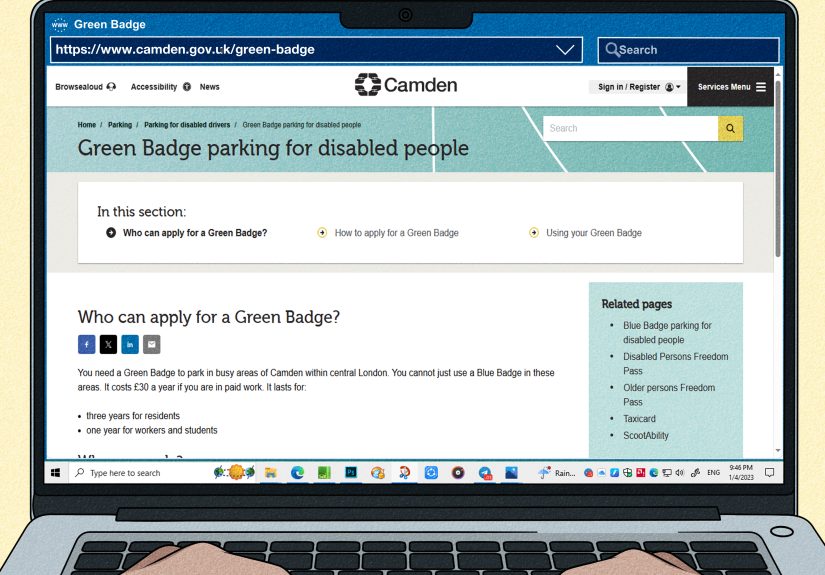Image resolution: width=825 pixels, height=575 pixels.
Task: Open Photos app from the taskbar
Action: click(511, 473)
